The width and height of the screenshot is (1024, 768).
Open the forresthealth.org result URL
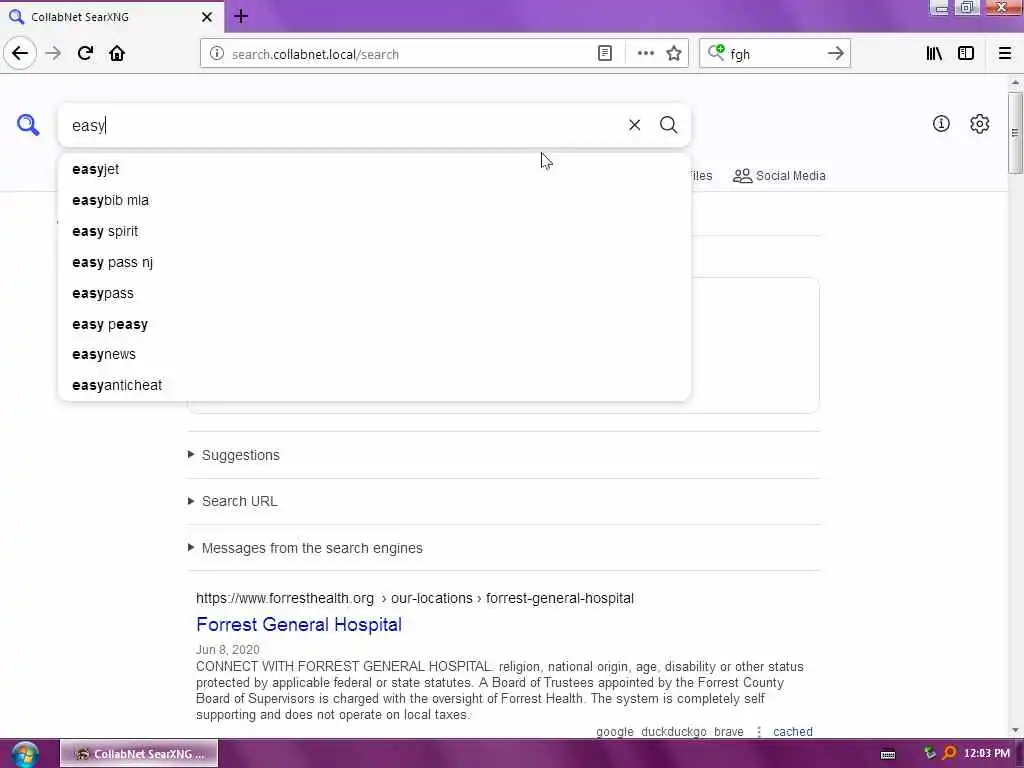(415, 598)
